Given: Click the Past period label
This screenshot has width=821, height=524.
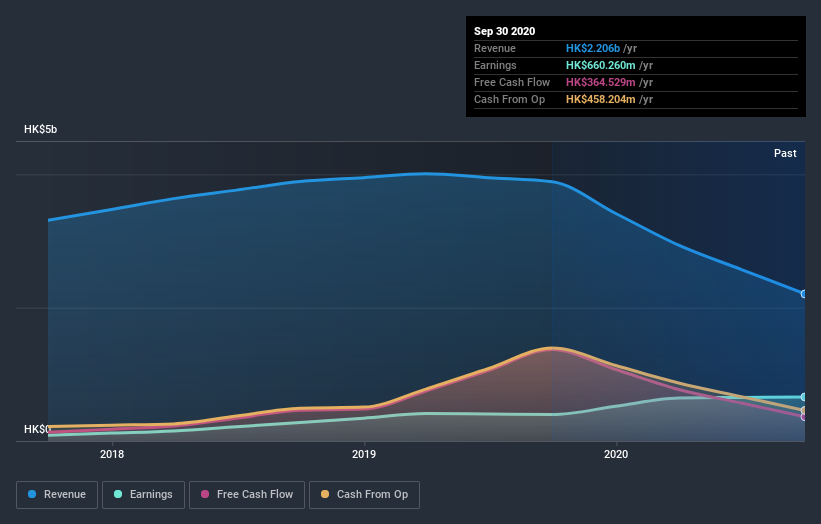Looking at the screenshot, I should [x=785, y=153].
